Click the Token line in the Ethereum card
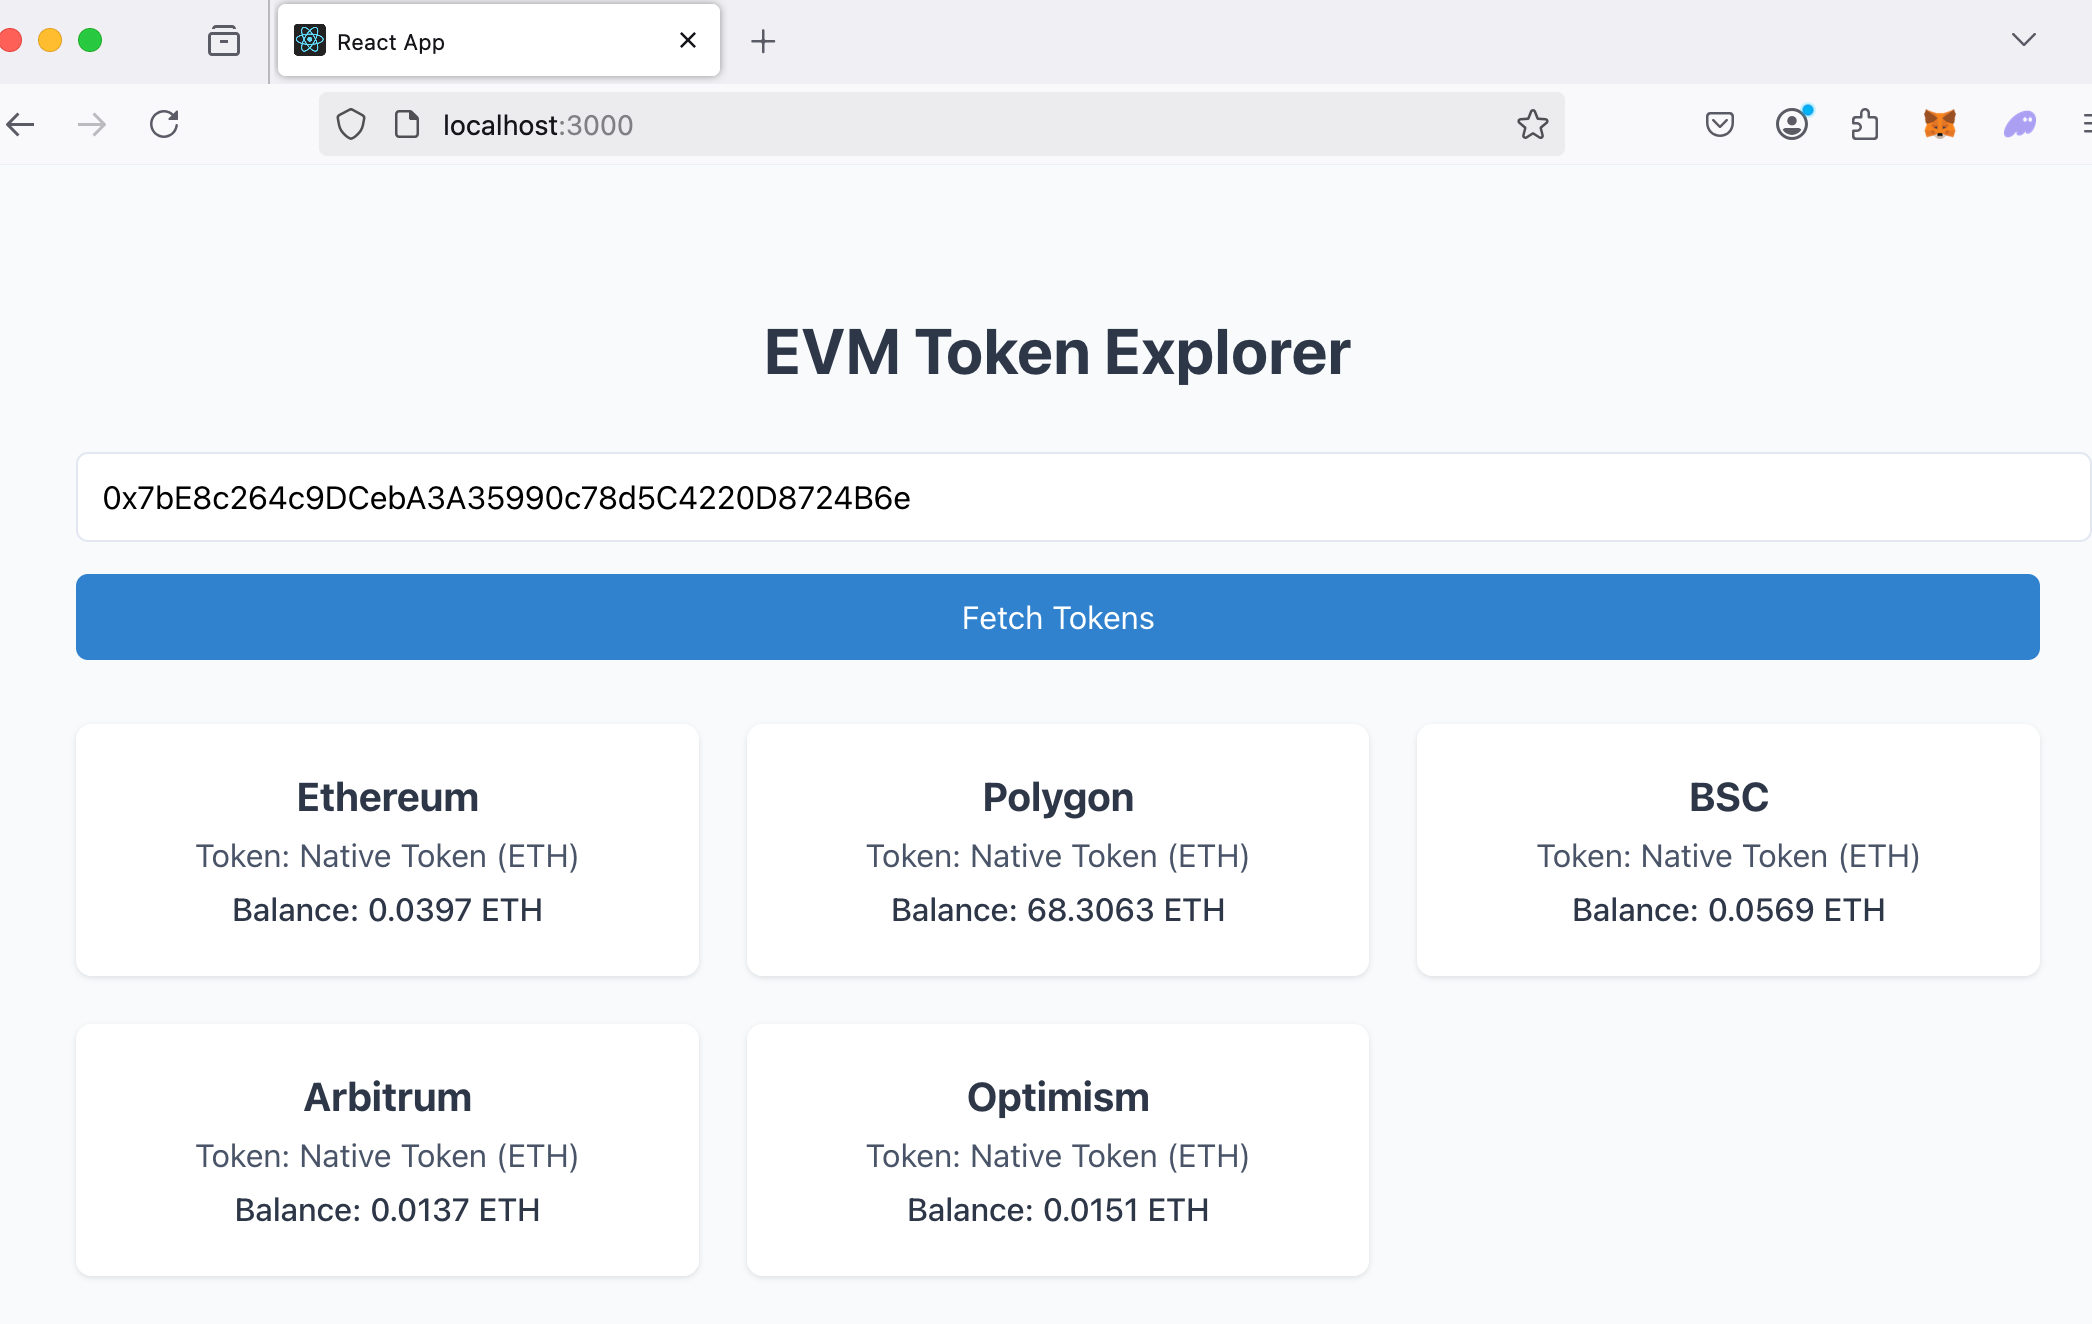 coord(388,856)
